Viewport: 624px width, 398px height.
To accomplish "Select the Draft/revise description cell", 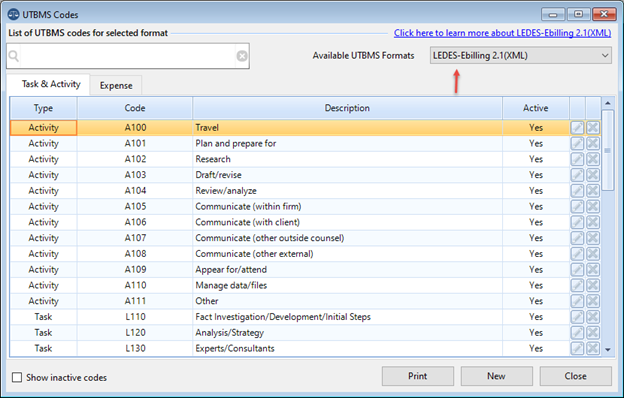I will (x=347, y=175).
